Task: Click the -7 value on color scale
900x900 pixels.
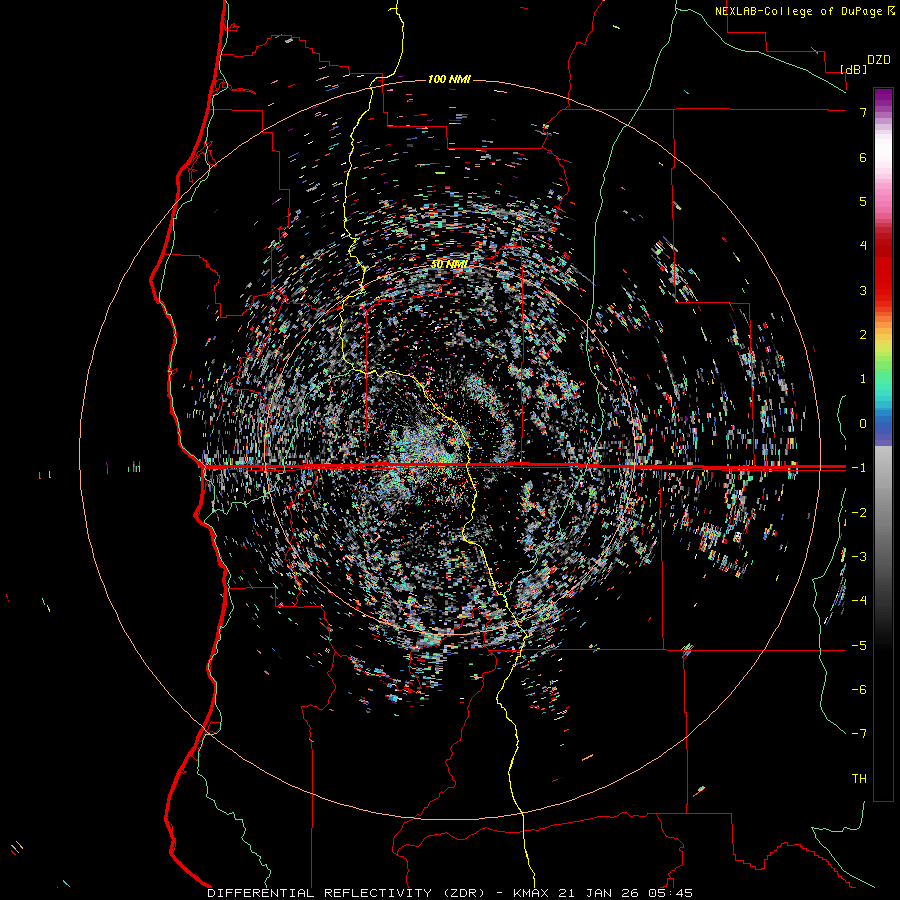Action: coord(859,734)
